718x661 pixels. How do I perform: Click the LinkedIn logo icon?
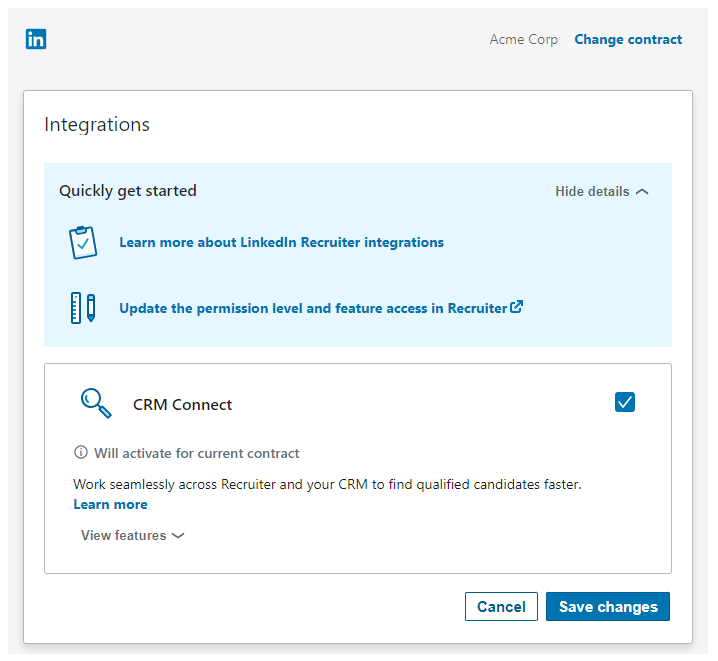click(36, 39)
